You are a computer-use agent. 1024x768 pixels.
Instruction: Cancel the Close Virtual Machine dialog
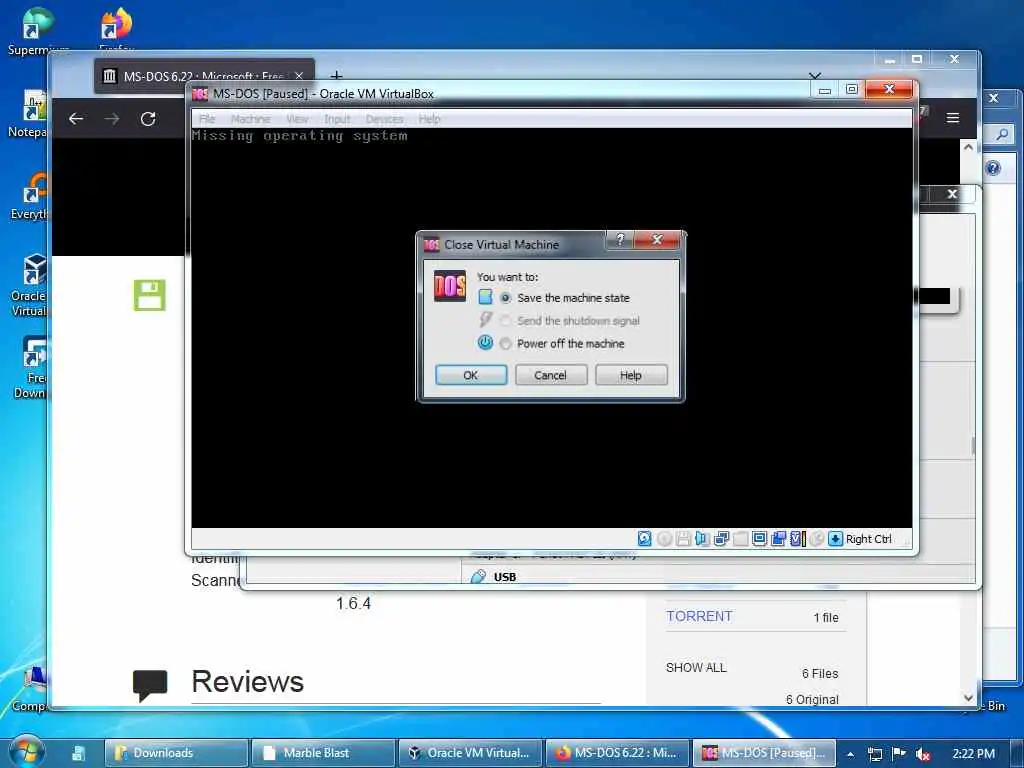(551, 375)
